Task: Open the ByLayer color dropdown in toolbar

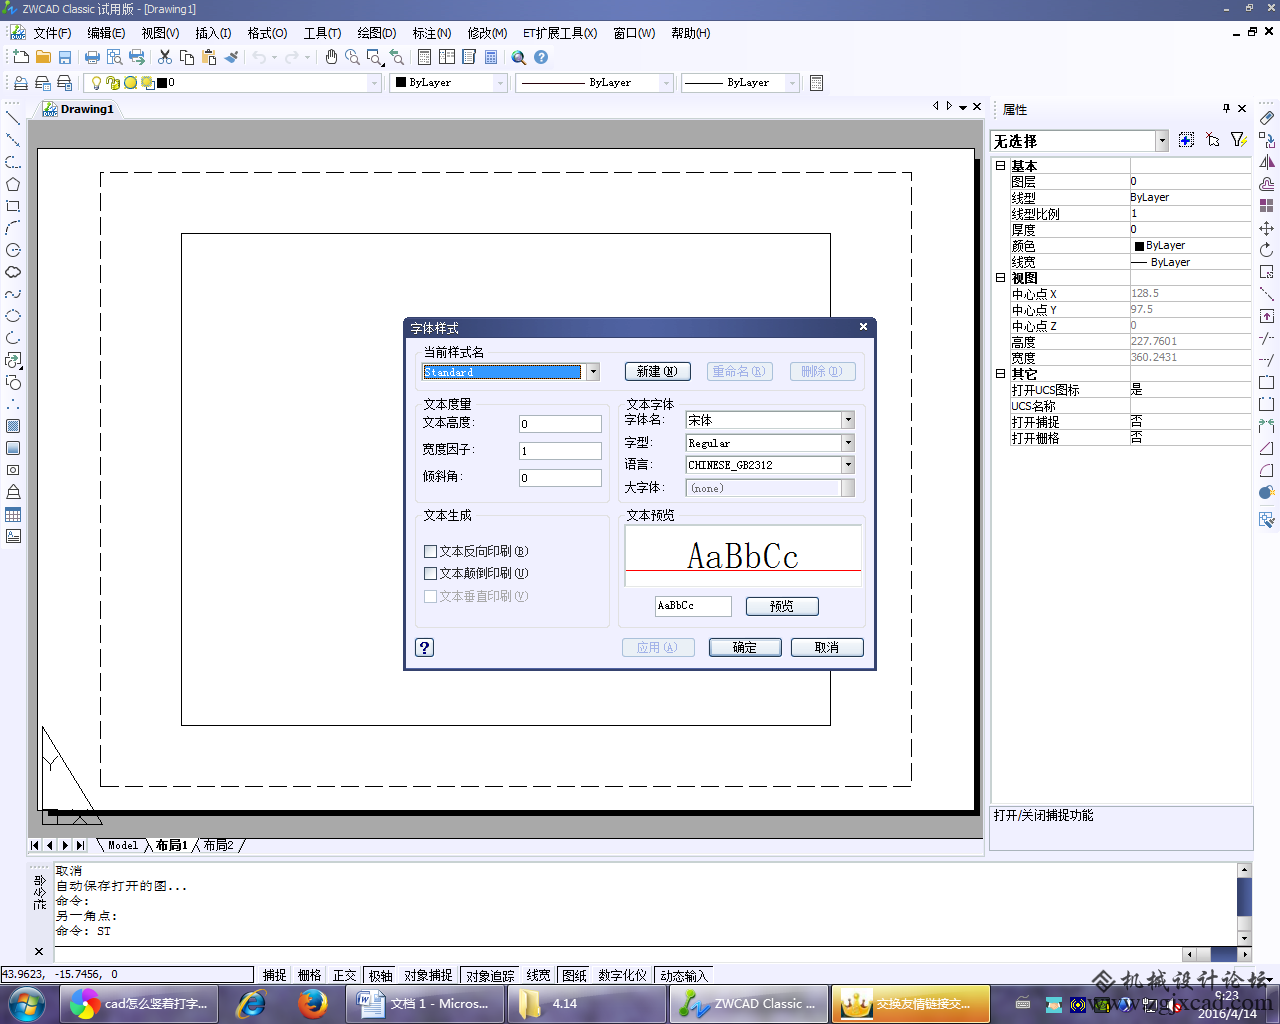Action: click(500, 83)
